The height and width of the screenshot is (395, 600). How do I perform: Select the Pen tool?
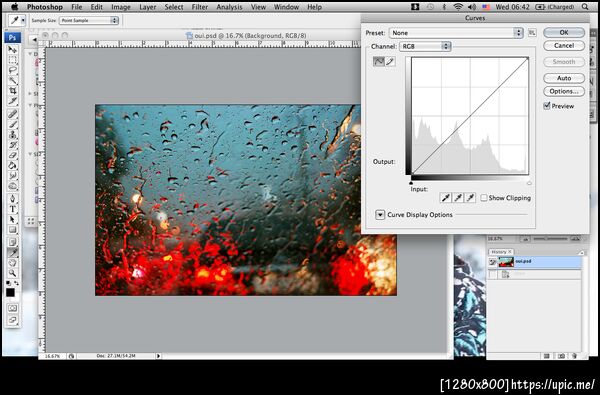12,199
